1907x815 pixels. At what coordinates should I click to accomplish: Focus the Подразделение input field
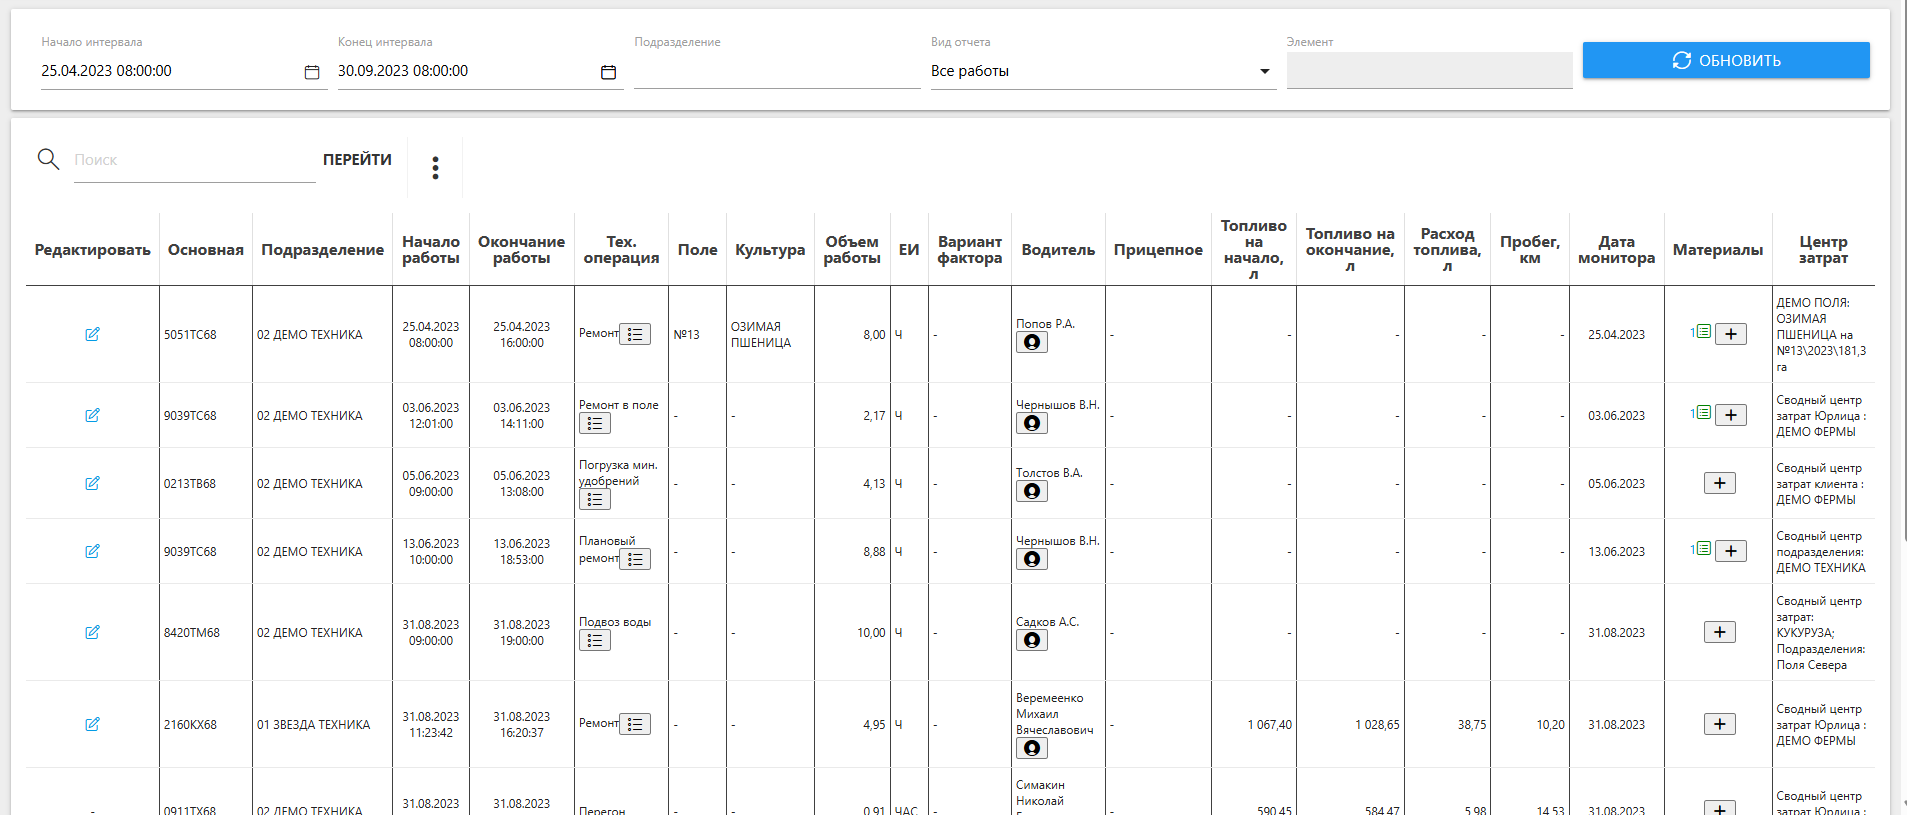tap(776, 71)
